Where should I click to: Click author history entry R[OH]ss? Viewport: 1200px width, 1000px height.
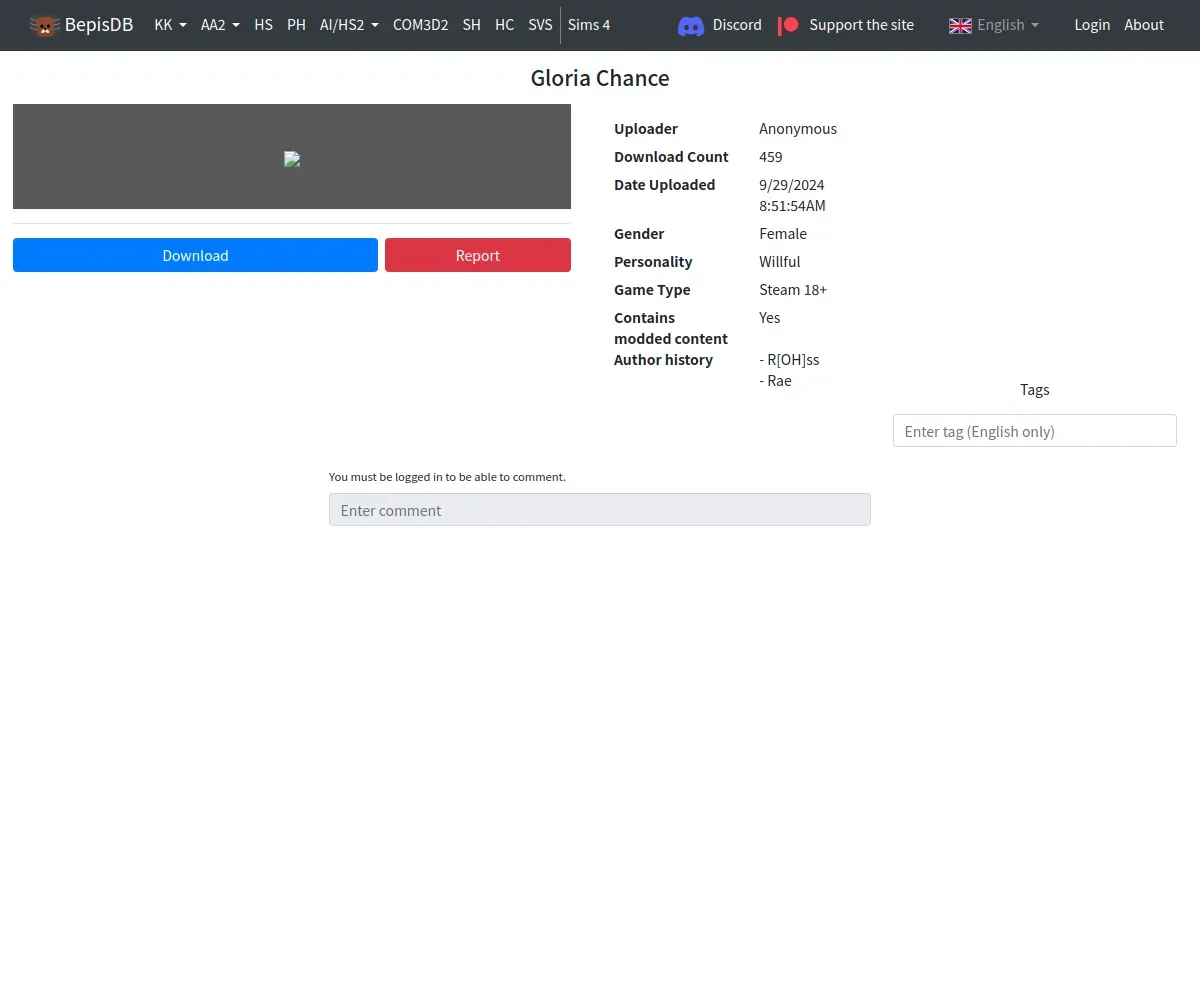(x=789, y=360)
